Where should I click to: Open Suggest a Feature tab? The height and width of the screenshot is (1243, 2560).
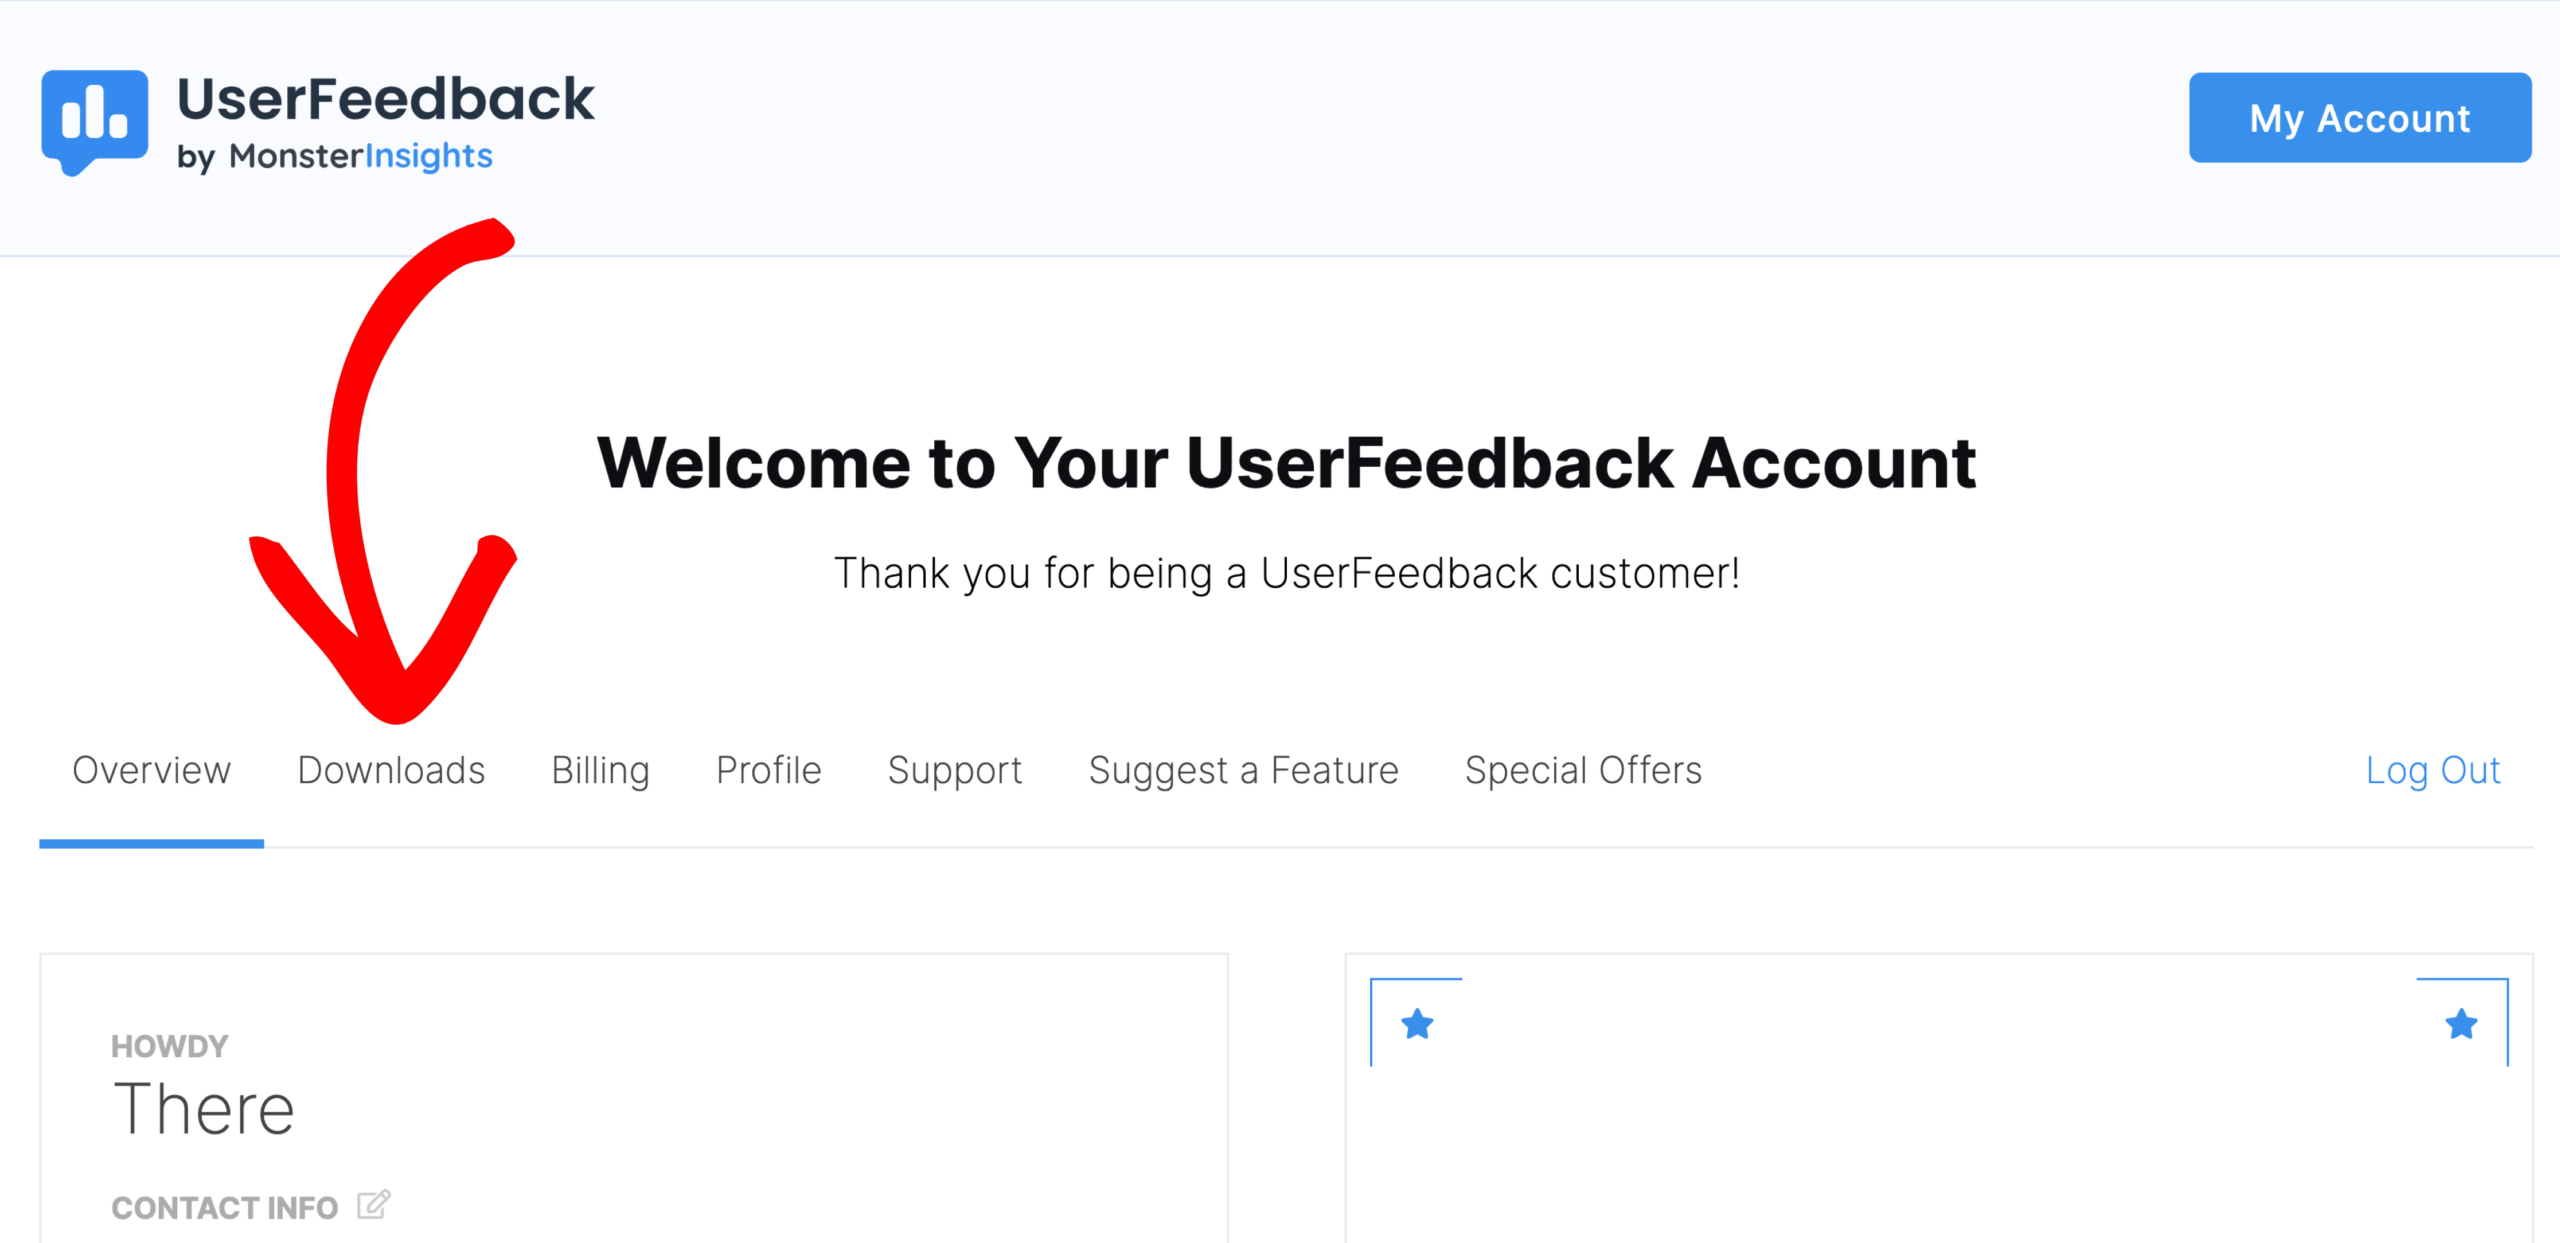coord(1243,770)
